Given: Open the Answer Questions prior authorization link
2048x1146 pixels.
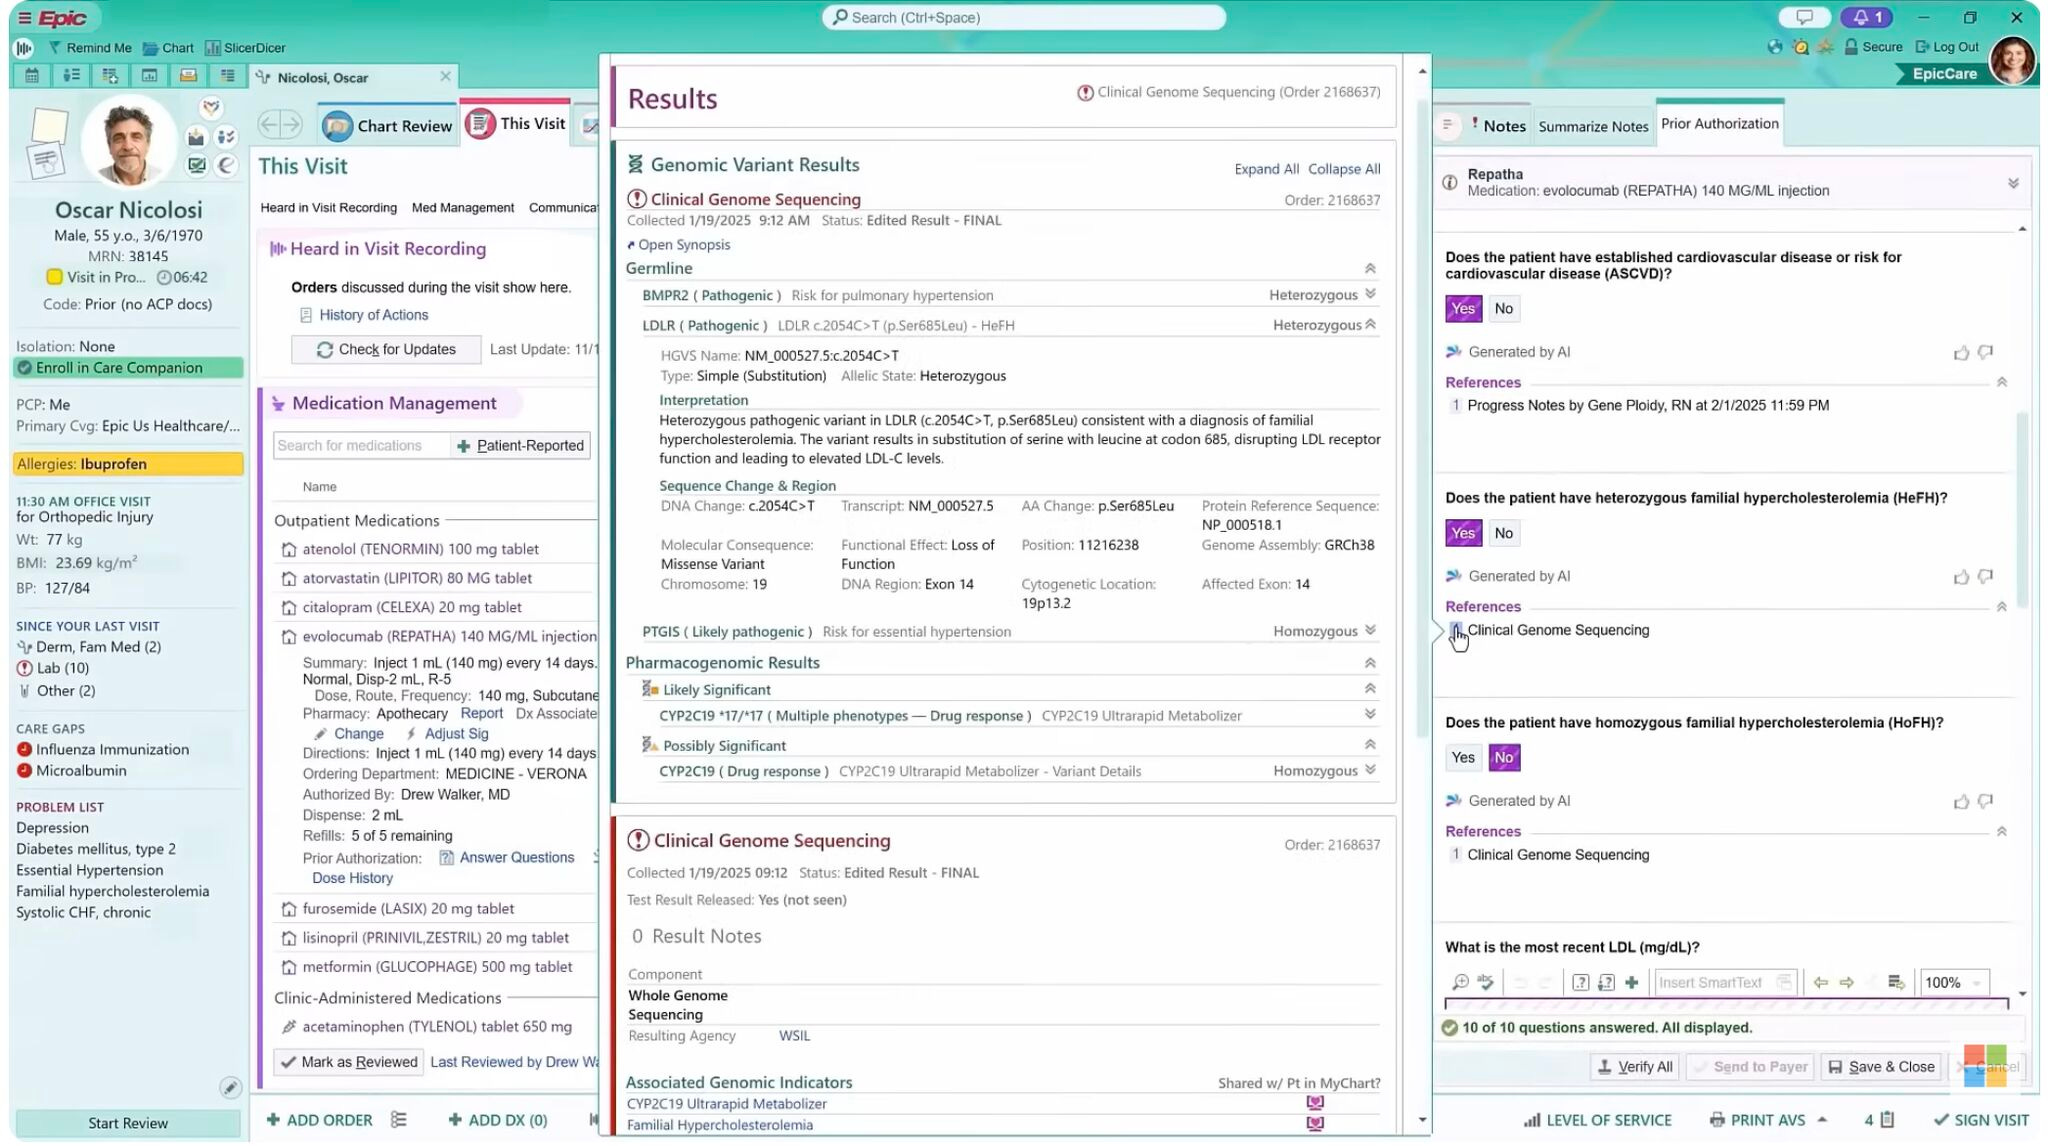Looking at the screenshot, I should tap(516, 858).
